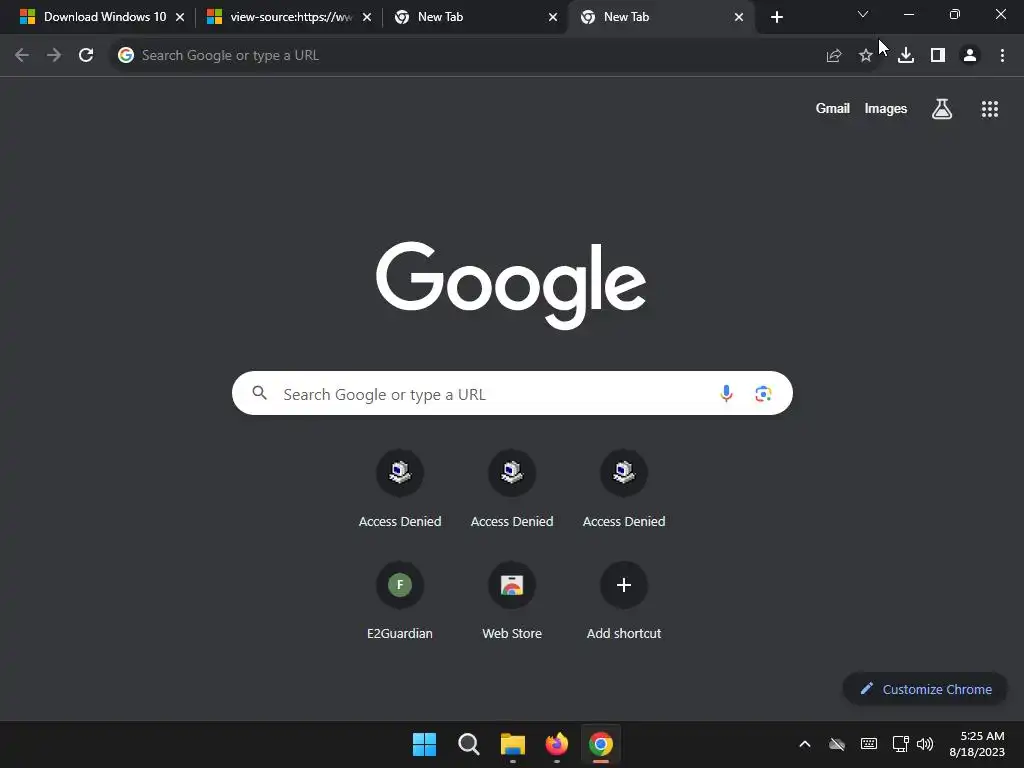
Task: Click the browser Back arrow
Action: pos(22,56)
